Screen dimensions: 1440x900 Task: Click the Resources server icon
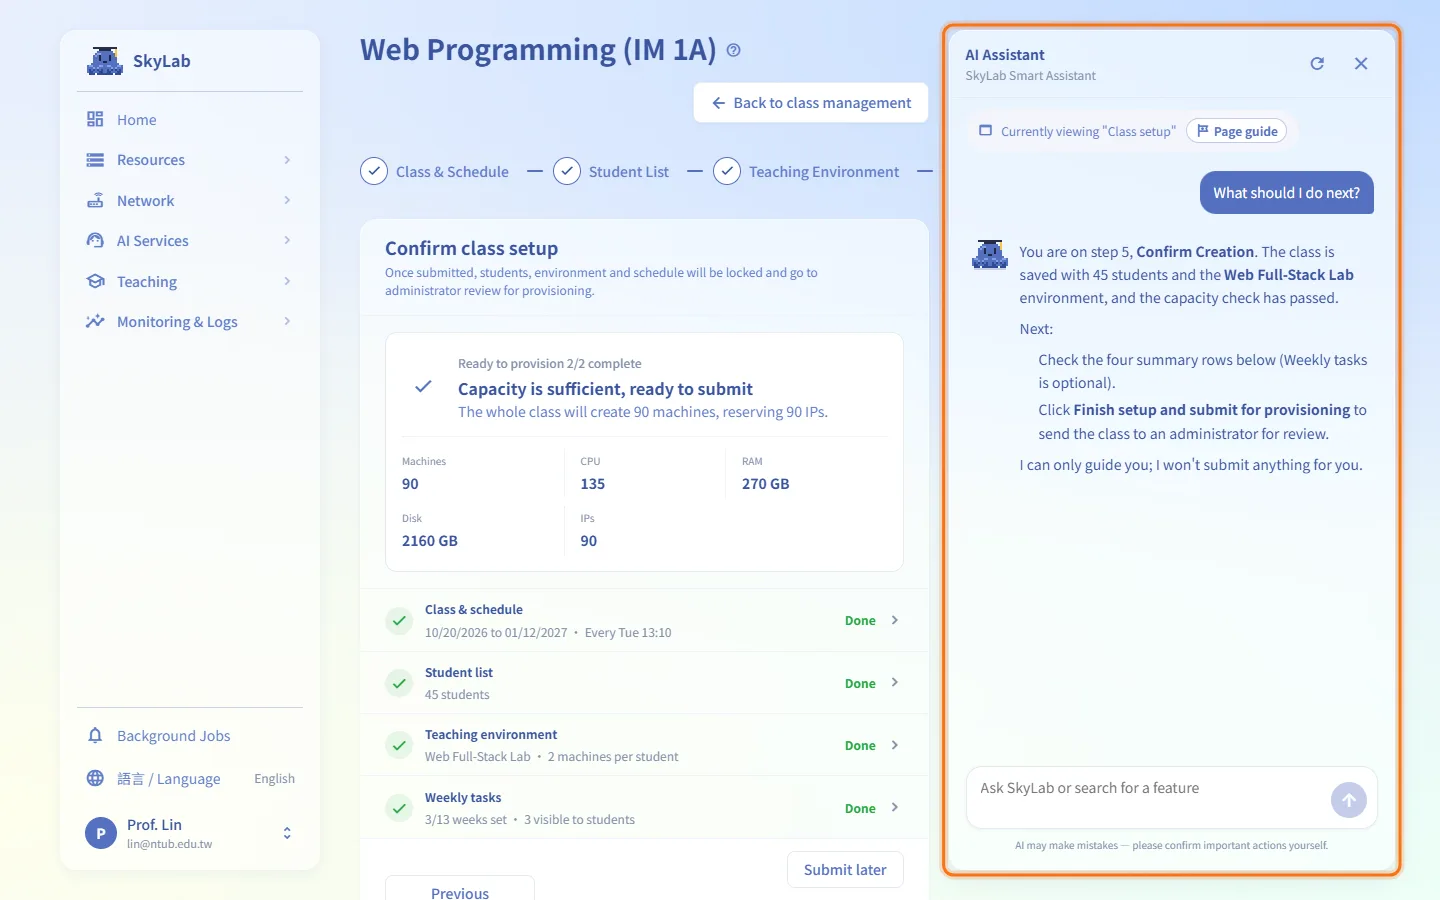pos(95,160)
